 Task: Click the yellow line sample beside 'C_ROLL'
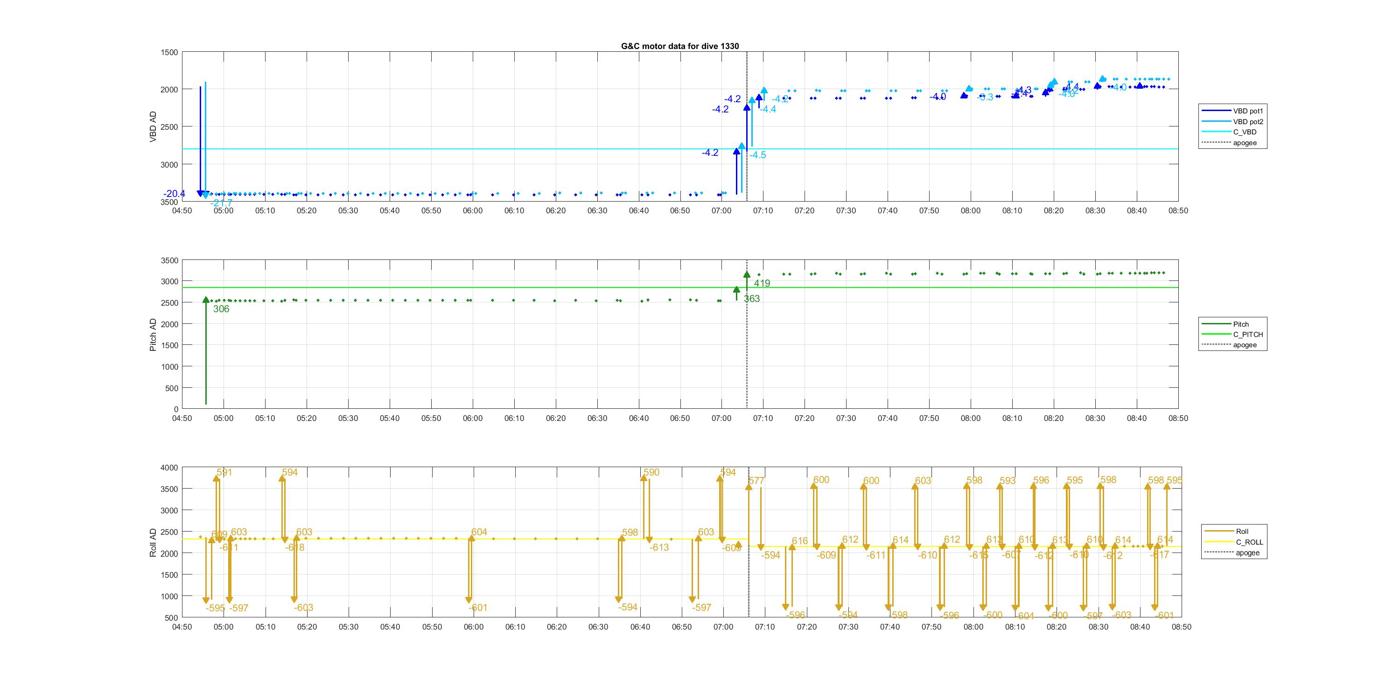point(1219,541)
